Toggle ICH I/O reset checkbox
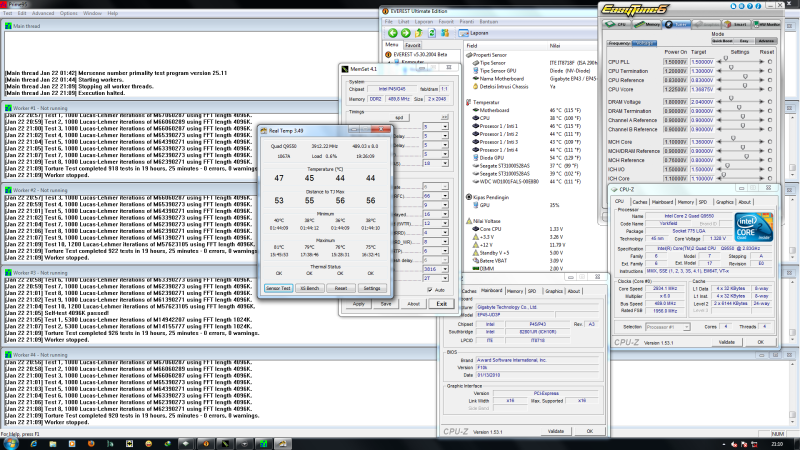This screenshot has height=450, width=800. click(x=769, y=169)
